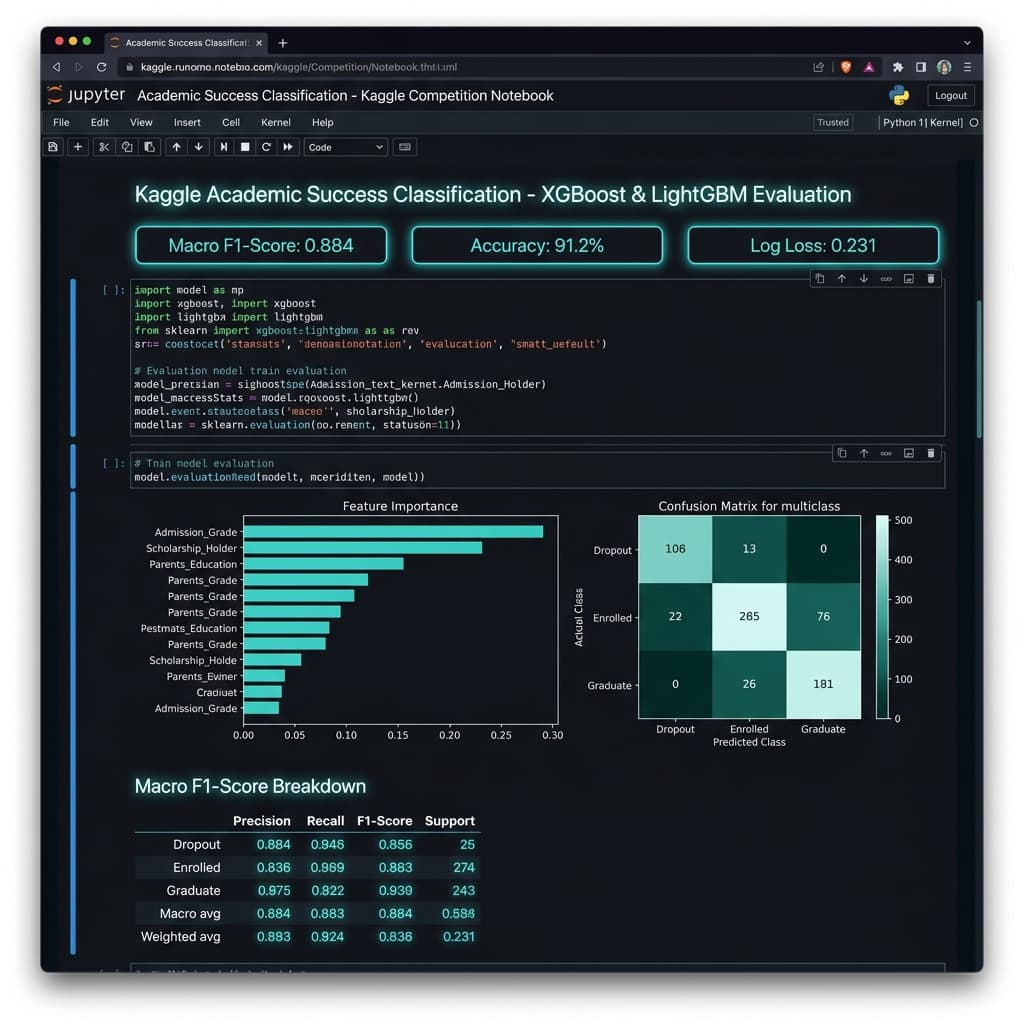This screenshot has height=1024, width=1024.
Task: Toggle the browser sidebar panel icon
Action: coord(921,67)
